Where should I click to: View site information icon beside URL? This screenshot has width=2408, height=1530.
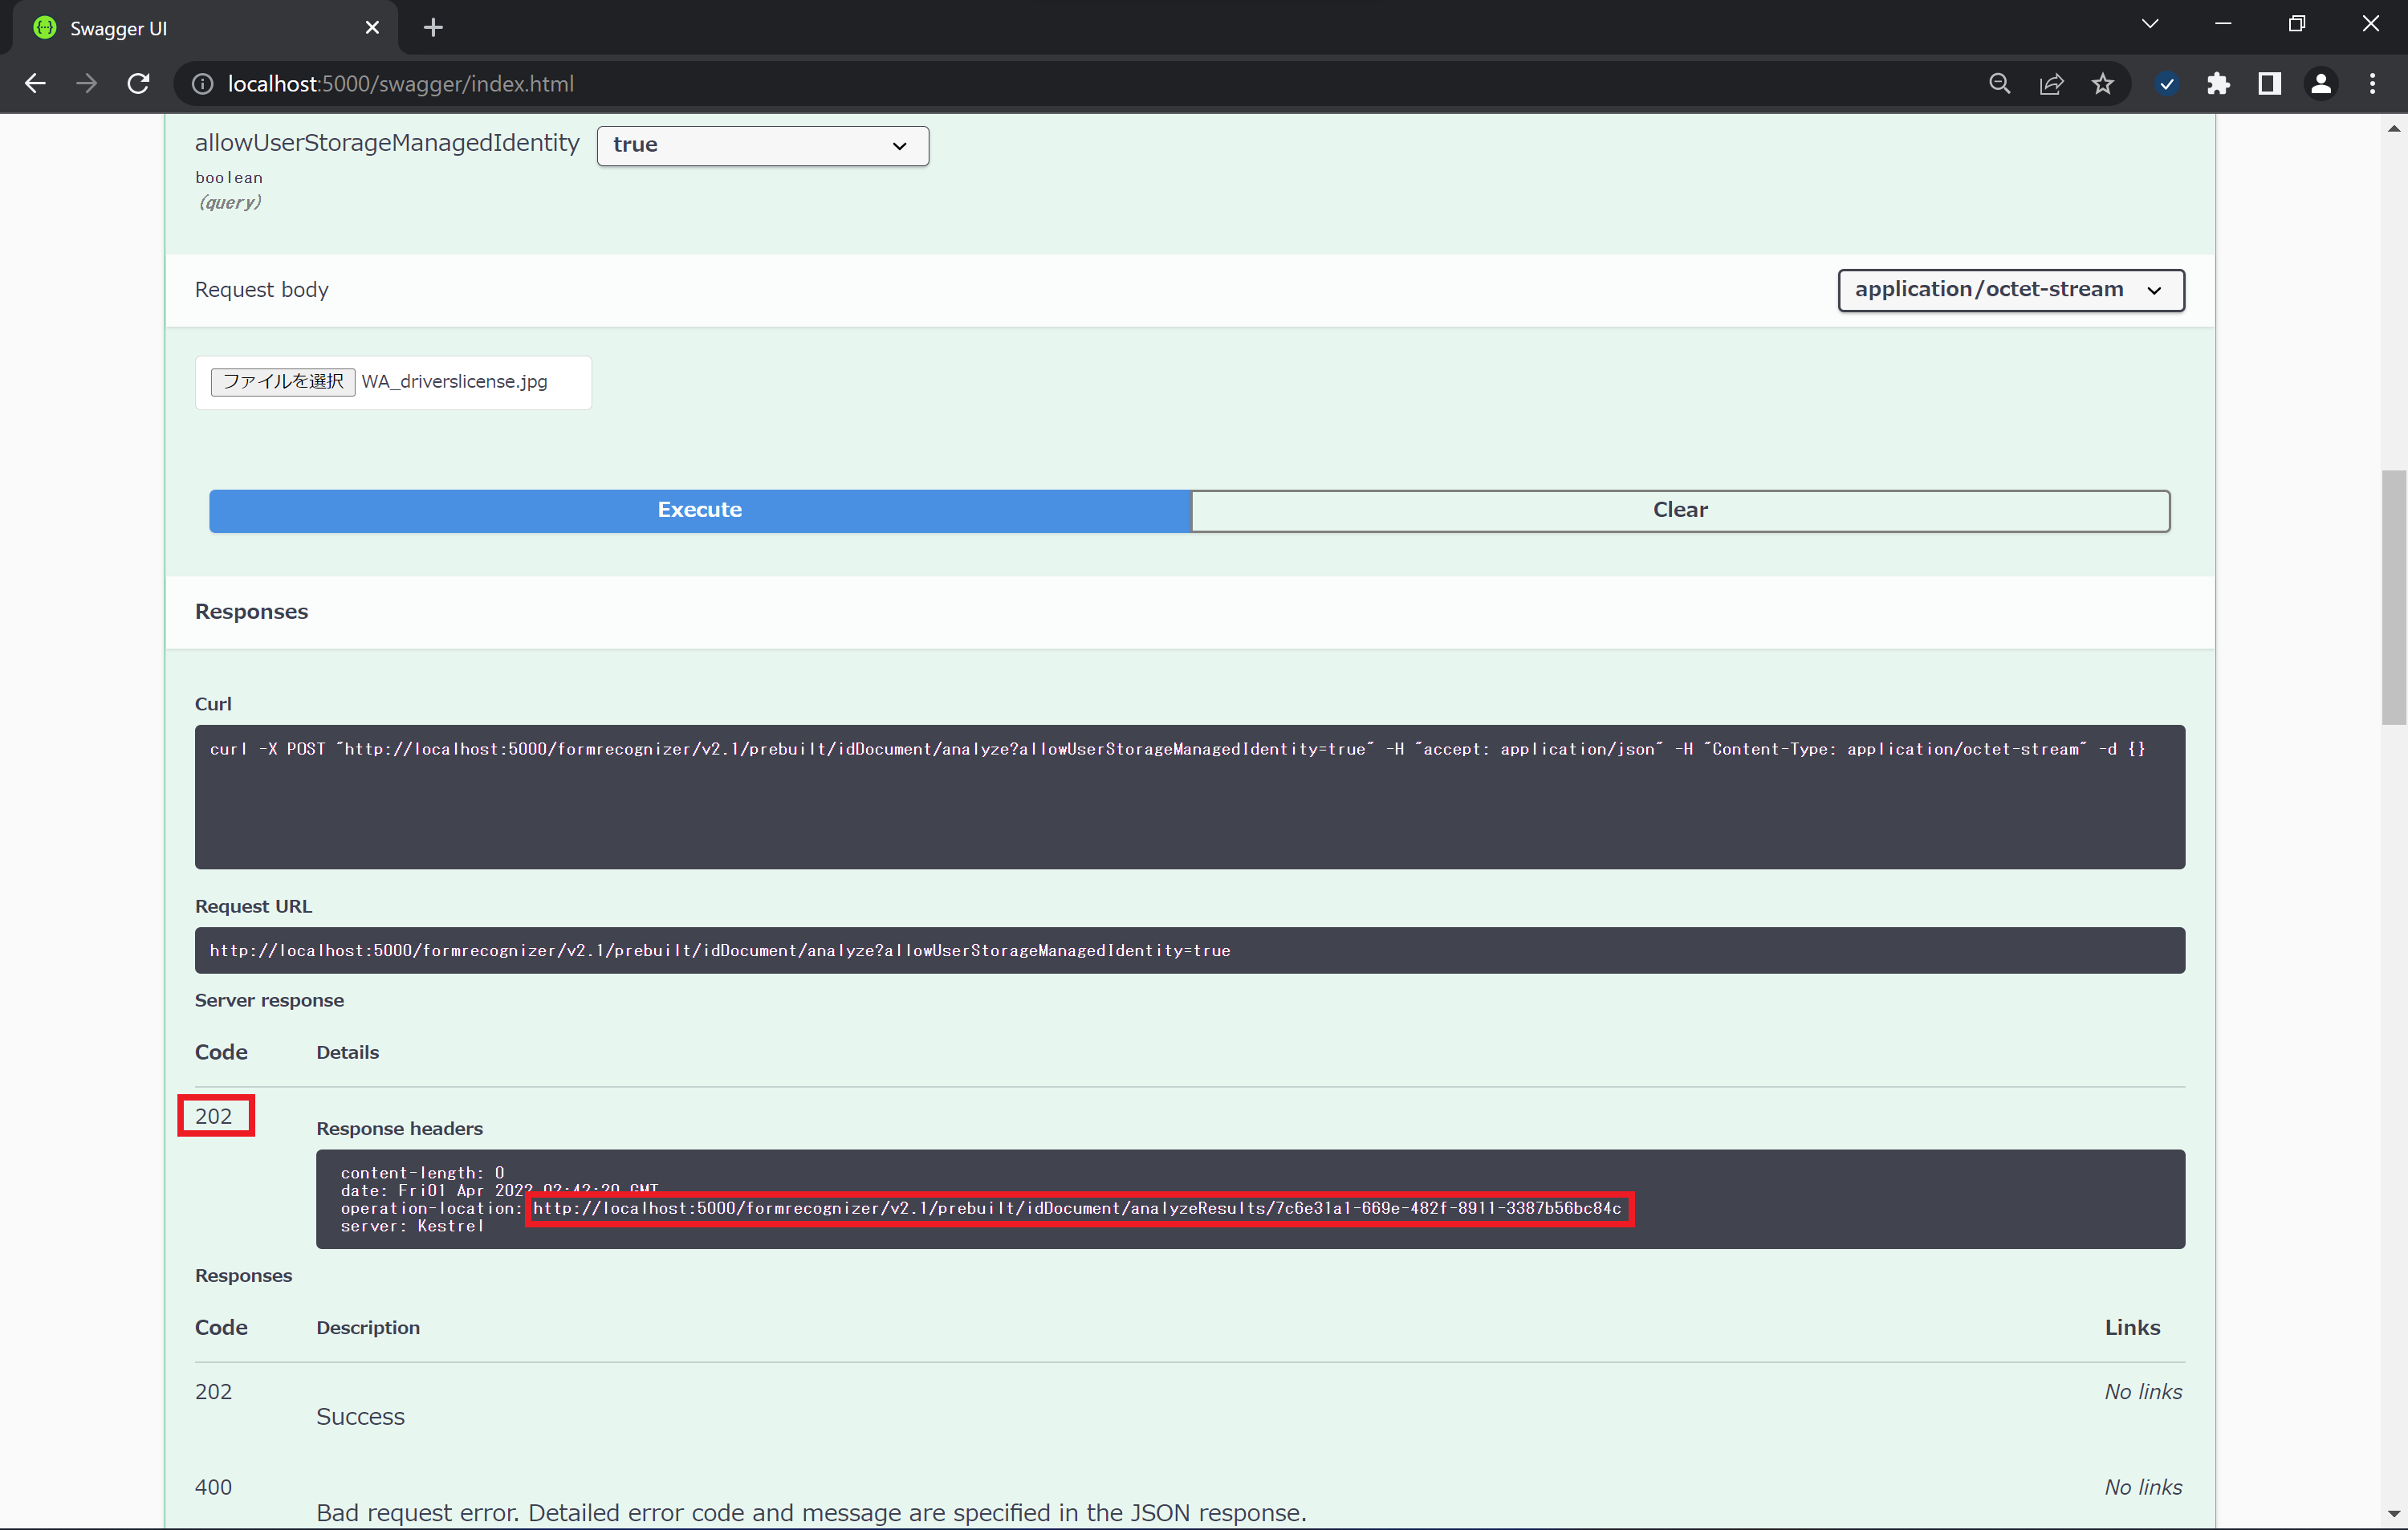click(x=203, y=84)
